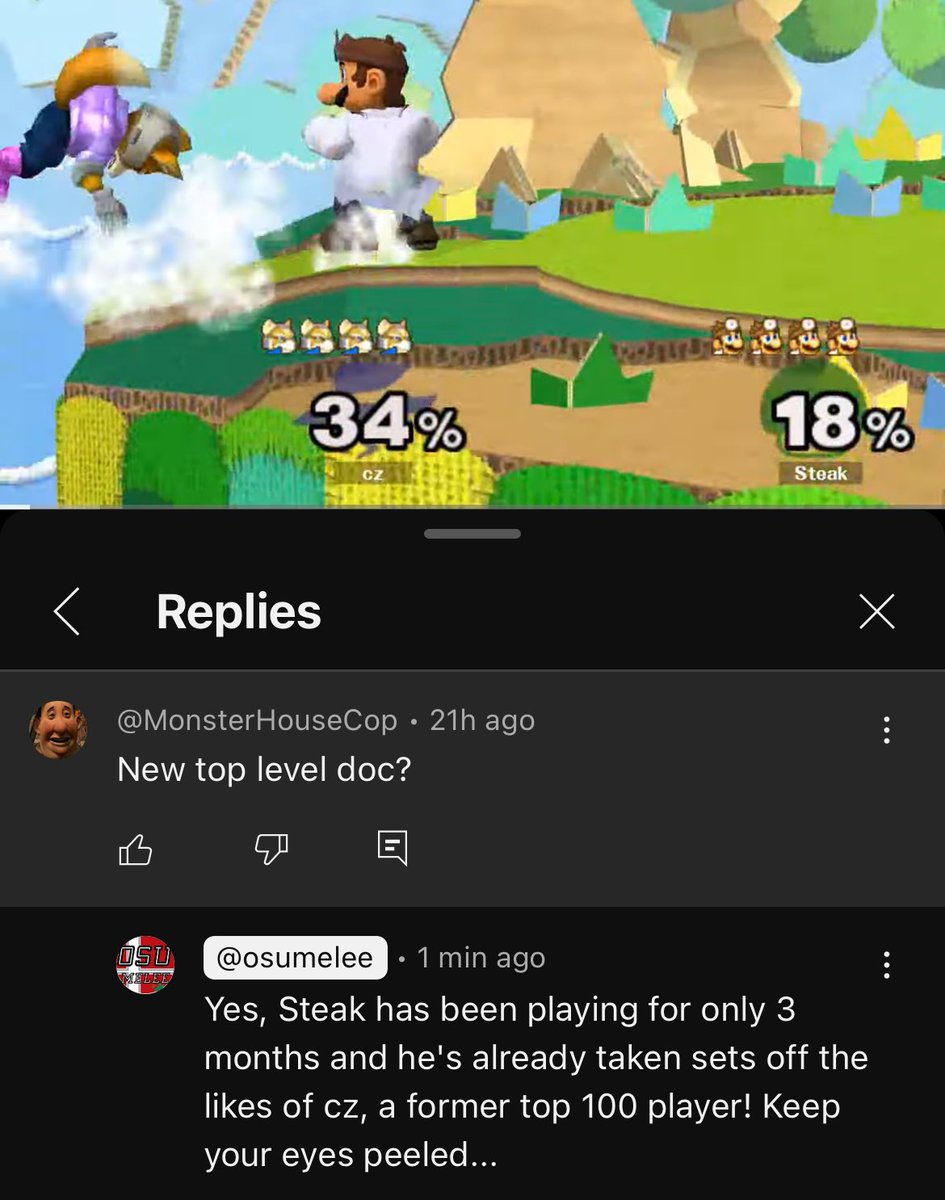Image resolution: width=945 pixels, height=1200 pixels.
Task: Close the Replies panel
Action: 877,612
